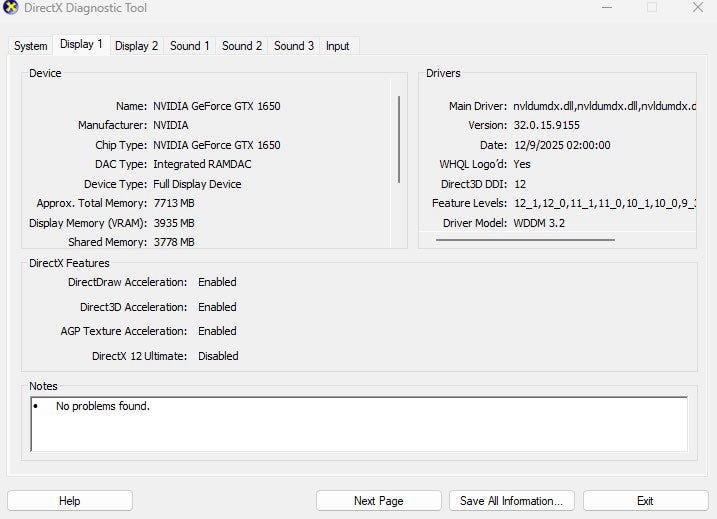Image resolution: width=717 pixels, height=519 pixels.
Task: Minimize the DirectX Diagnostic Tool window
Action: 607,7
